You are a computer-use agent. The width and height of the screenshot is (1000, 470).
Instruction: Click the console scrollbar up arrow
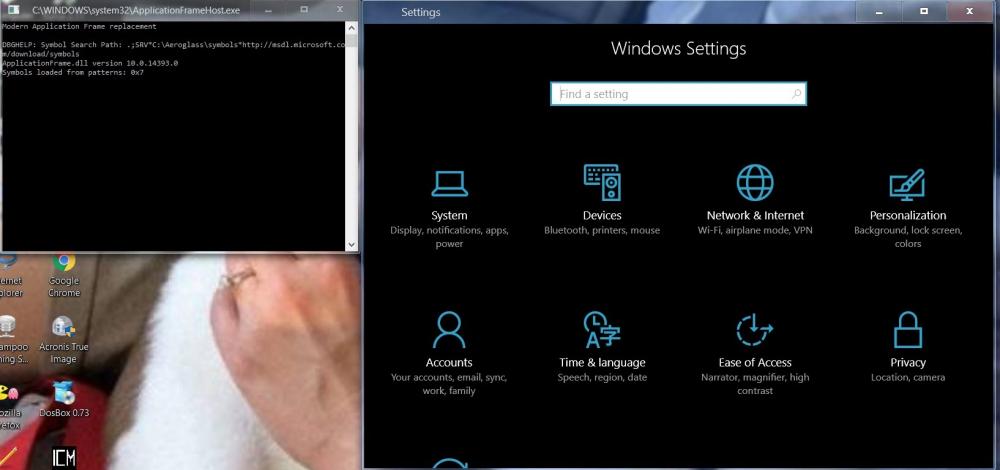click(352, 27)
